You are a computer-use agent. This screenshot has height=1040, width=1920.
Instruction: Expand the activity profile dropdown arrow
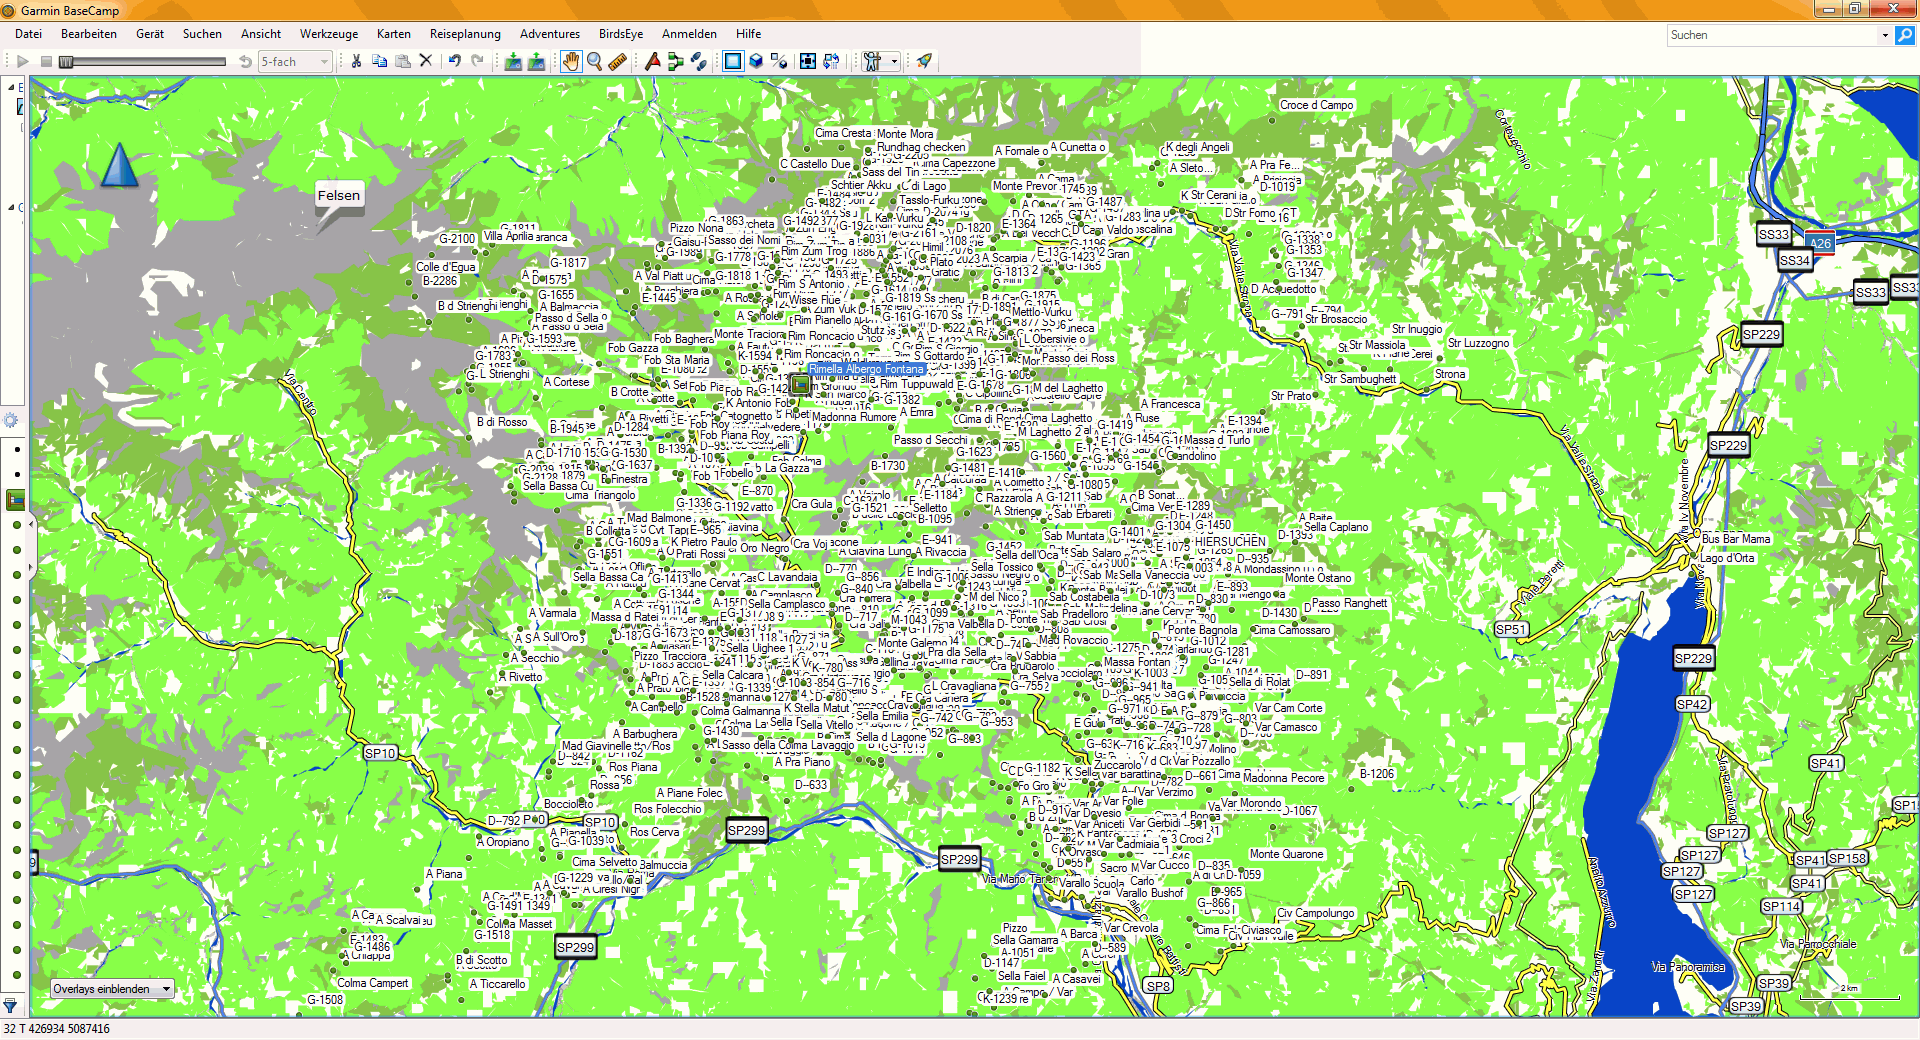[894, 62]
